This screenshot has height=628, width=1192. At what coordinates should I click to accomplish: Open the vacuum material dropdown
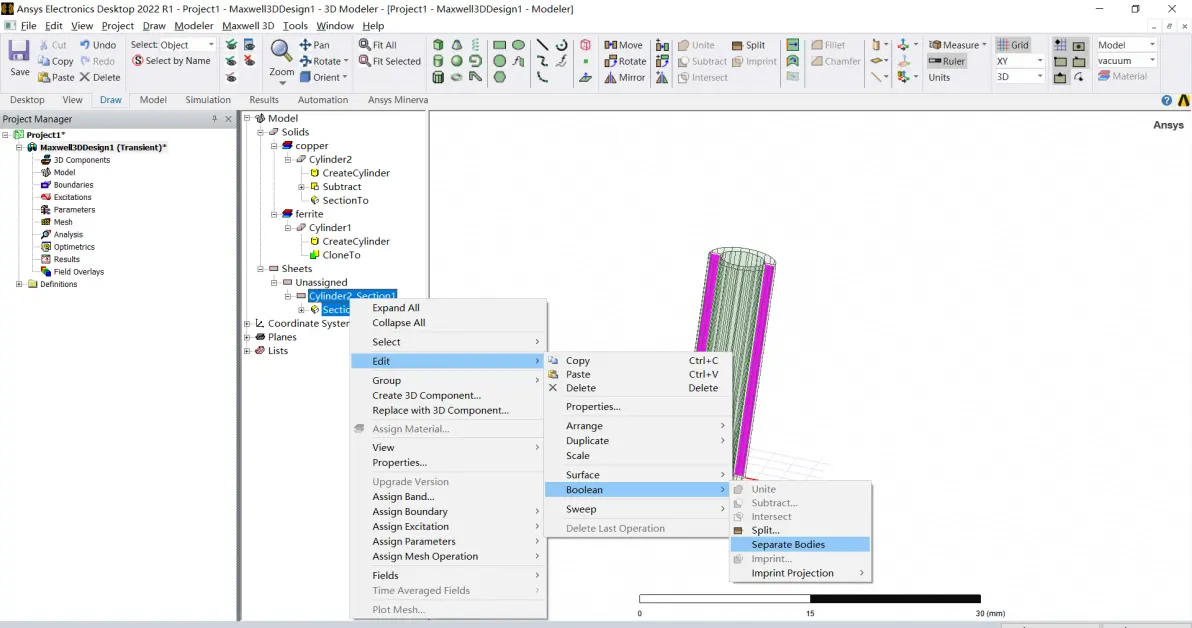coord(1152,61)
